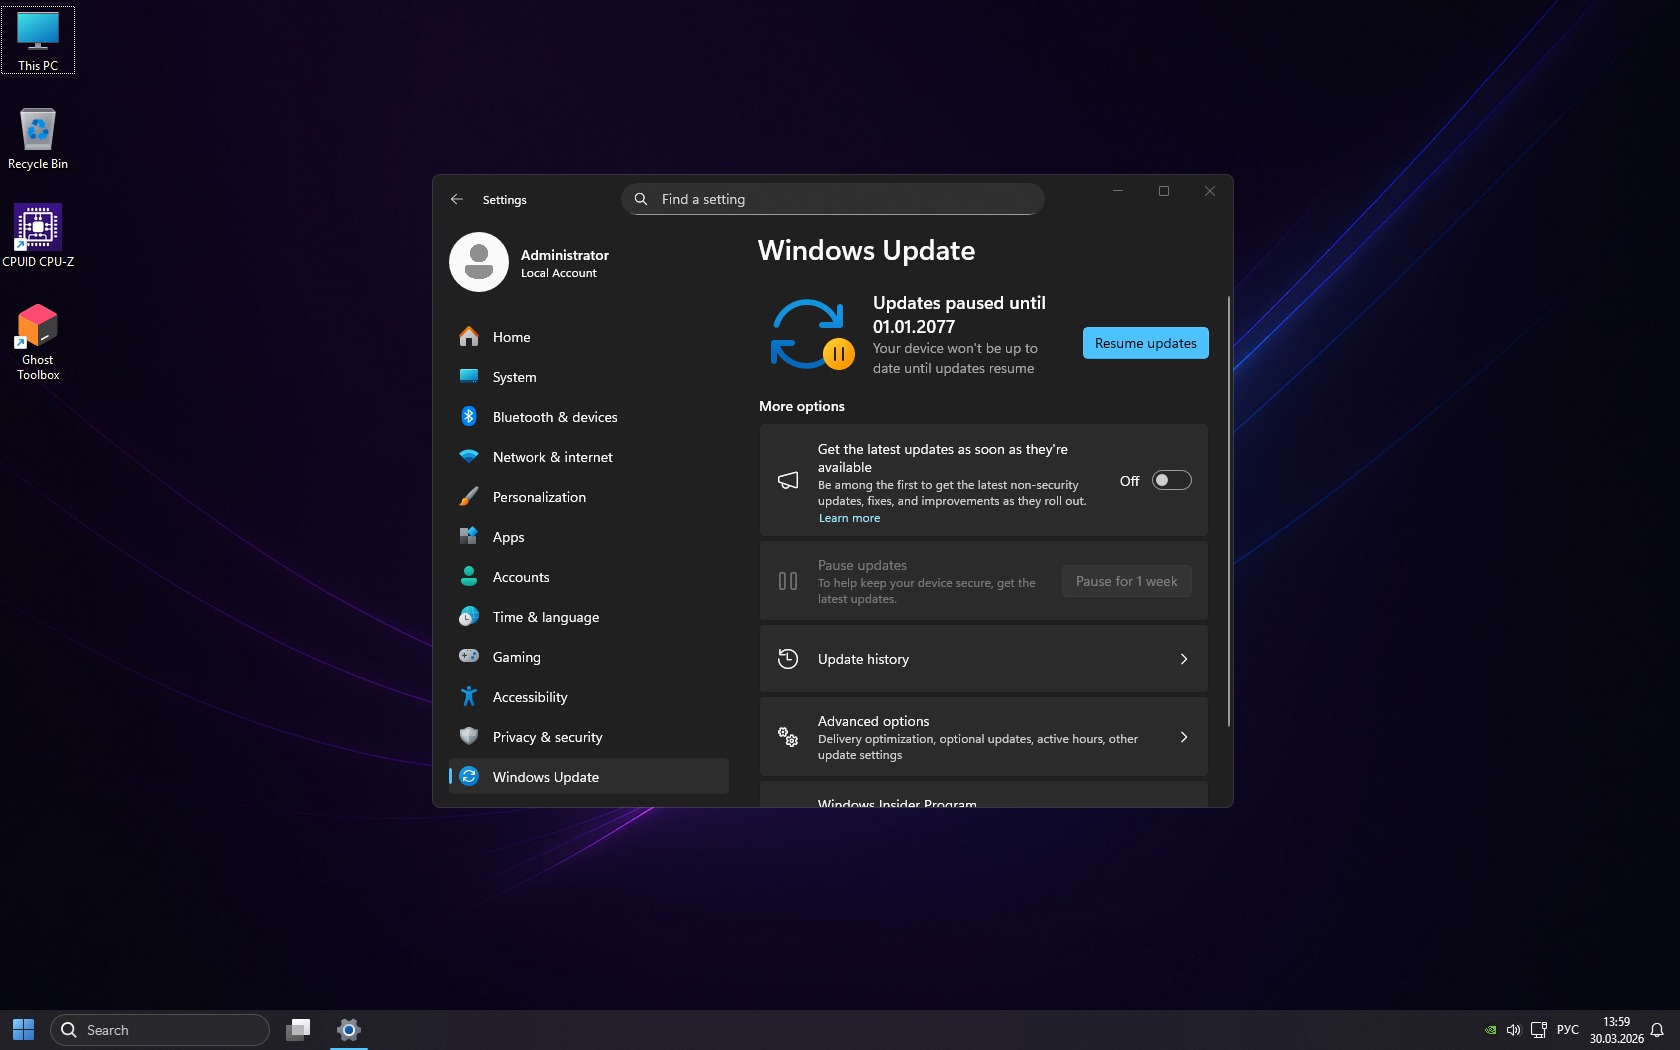Toggle get latest updates switch on

1171,481
